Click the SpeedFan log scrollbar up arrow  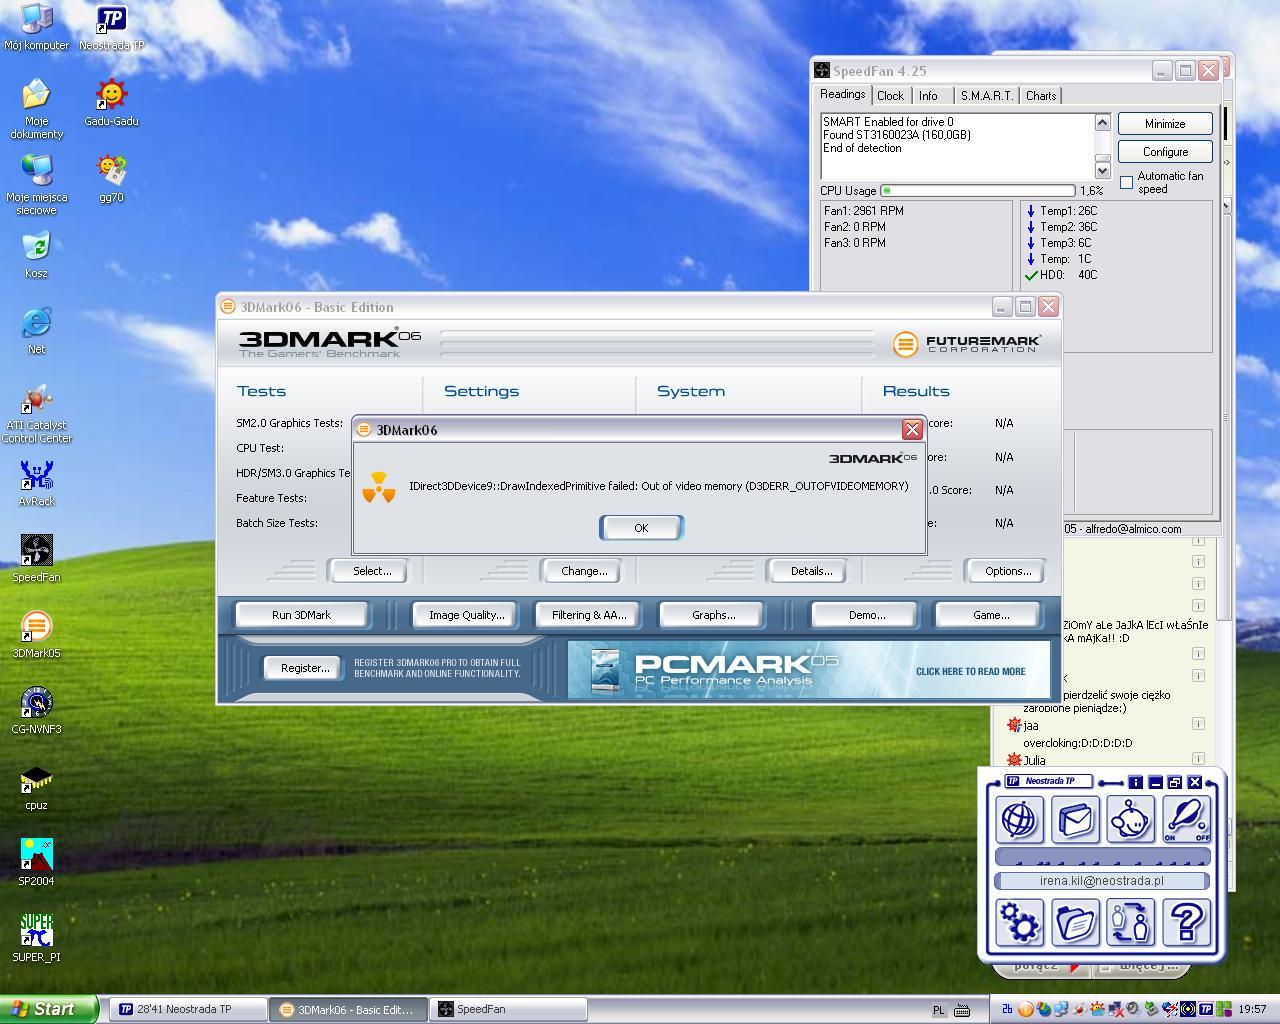[1103, 122]
